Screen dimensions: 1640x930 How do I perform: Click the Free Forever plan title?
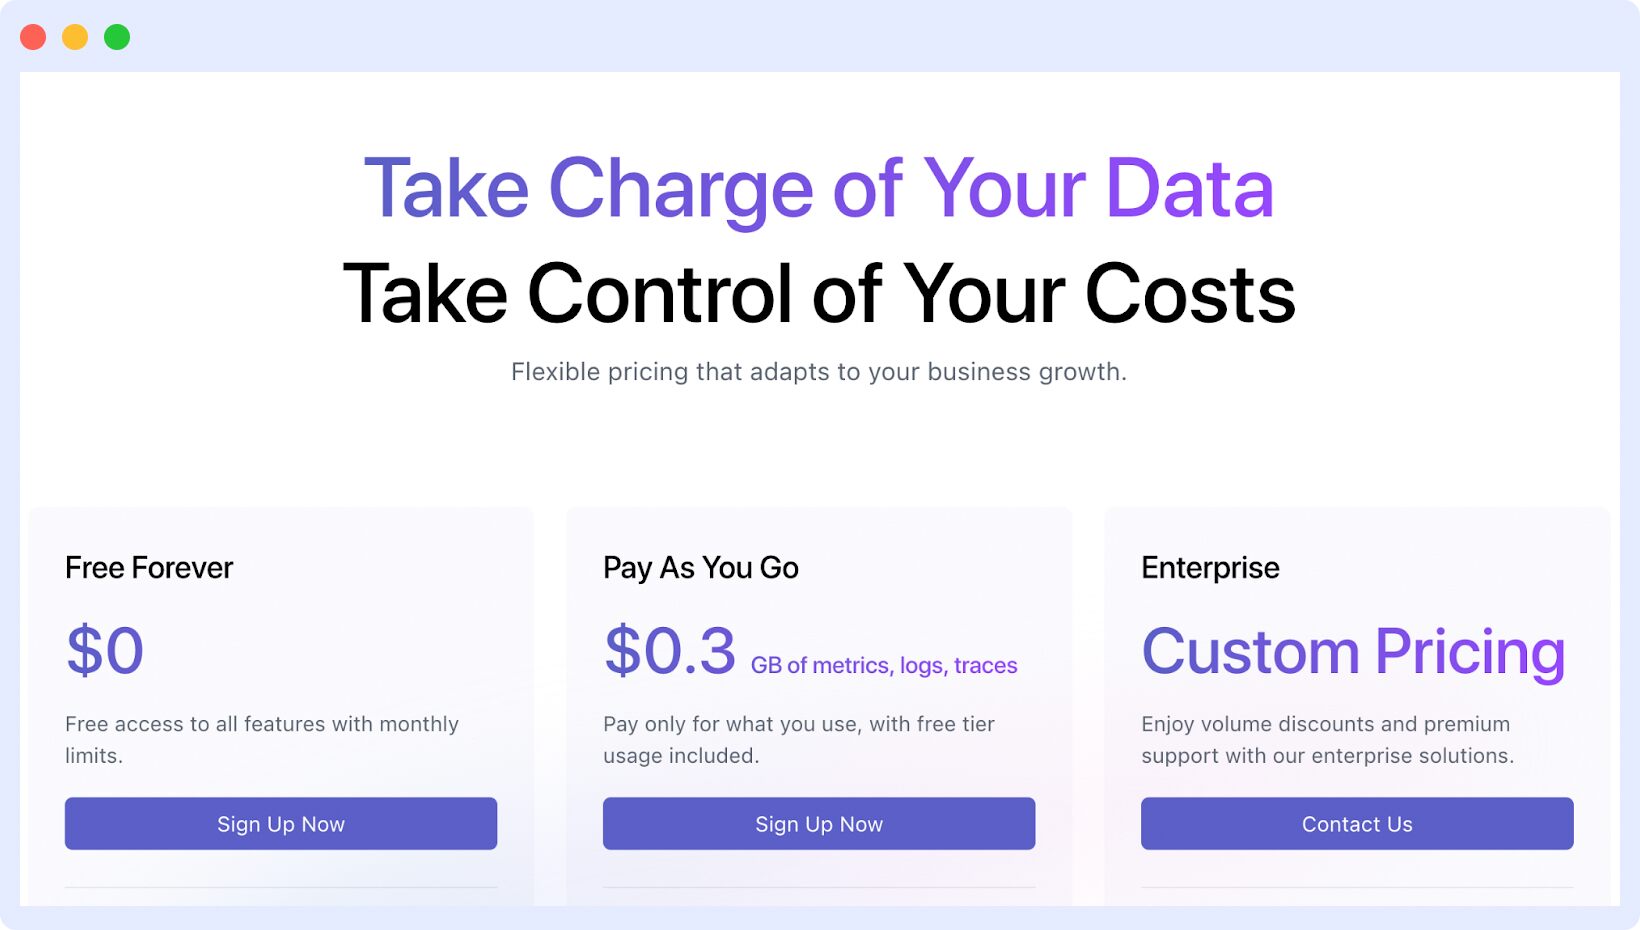tap(148, 567)
